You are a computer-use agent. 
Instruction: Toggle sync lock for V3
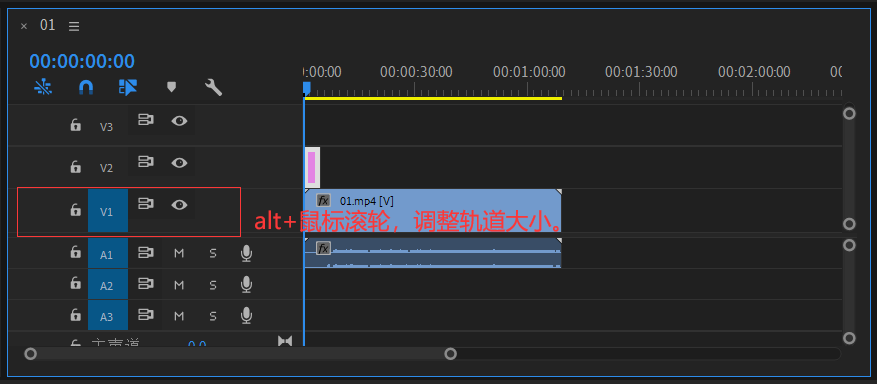[x=146, y=120]
